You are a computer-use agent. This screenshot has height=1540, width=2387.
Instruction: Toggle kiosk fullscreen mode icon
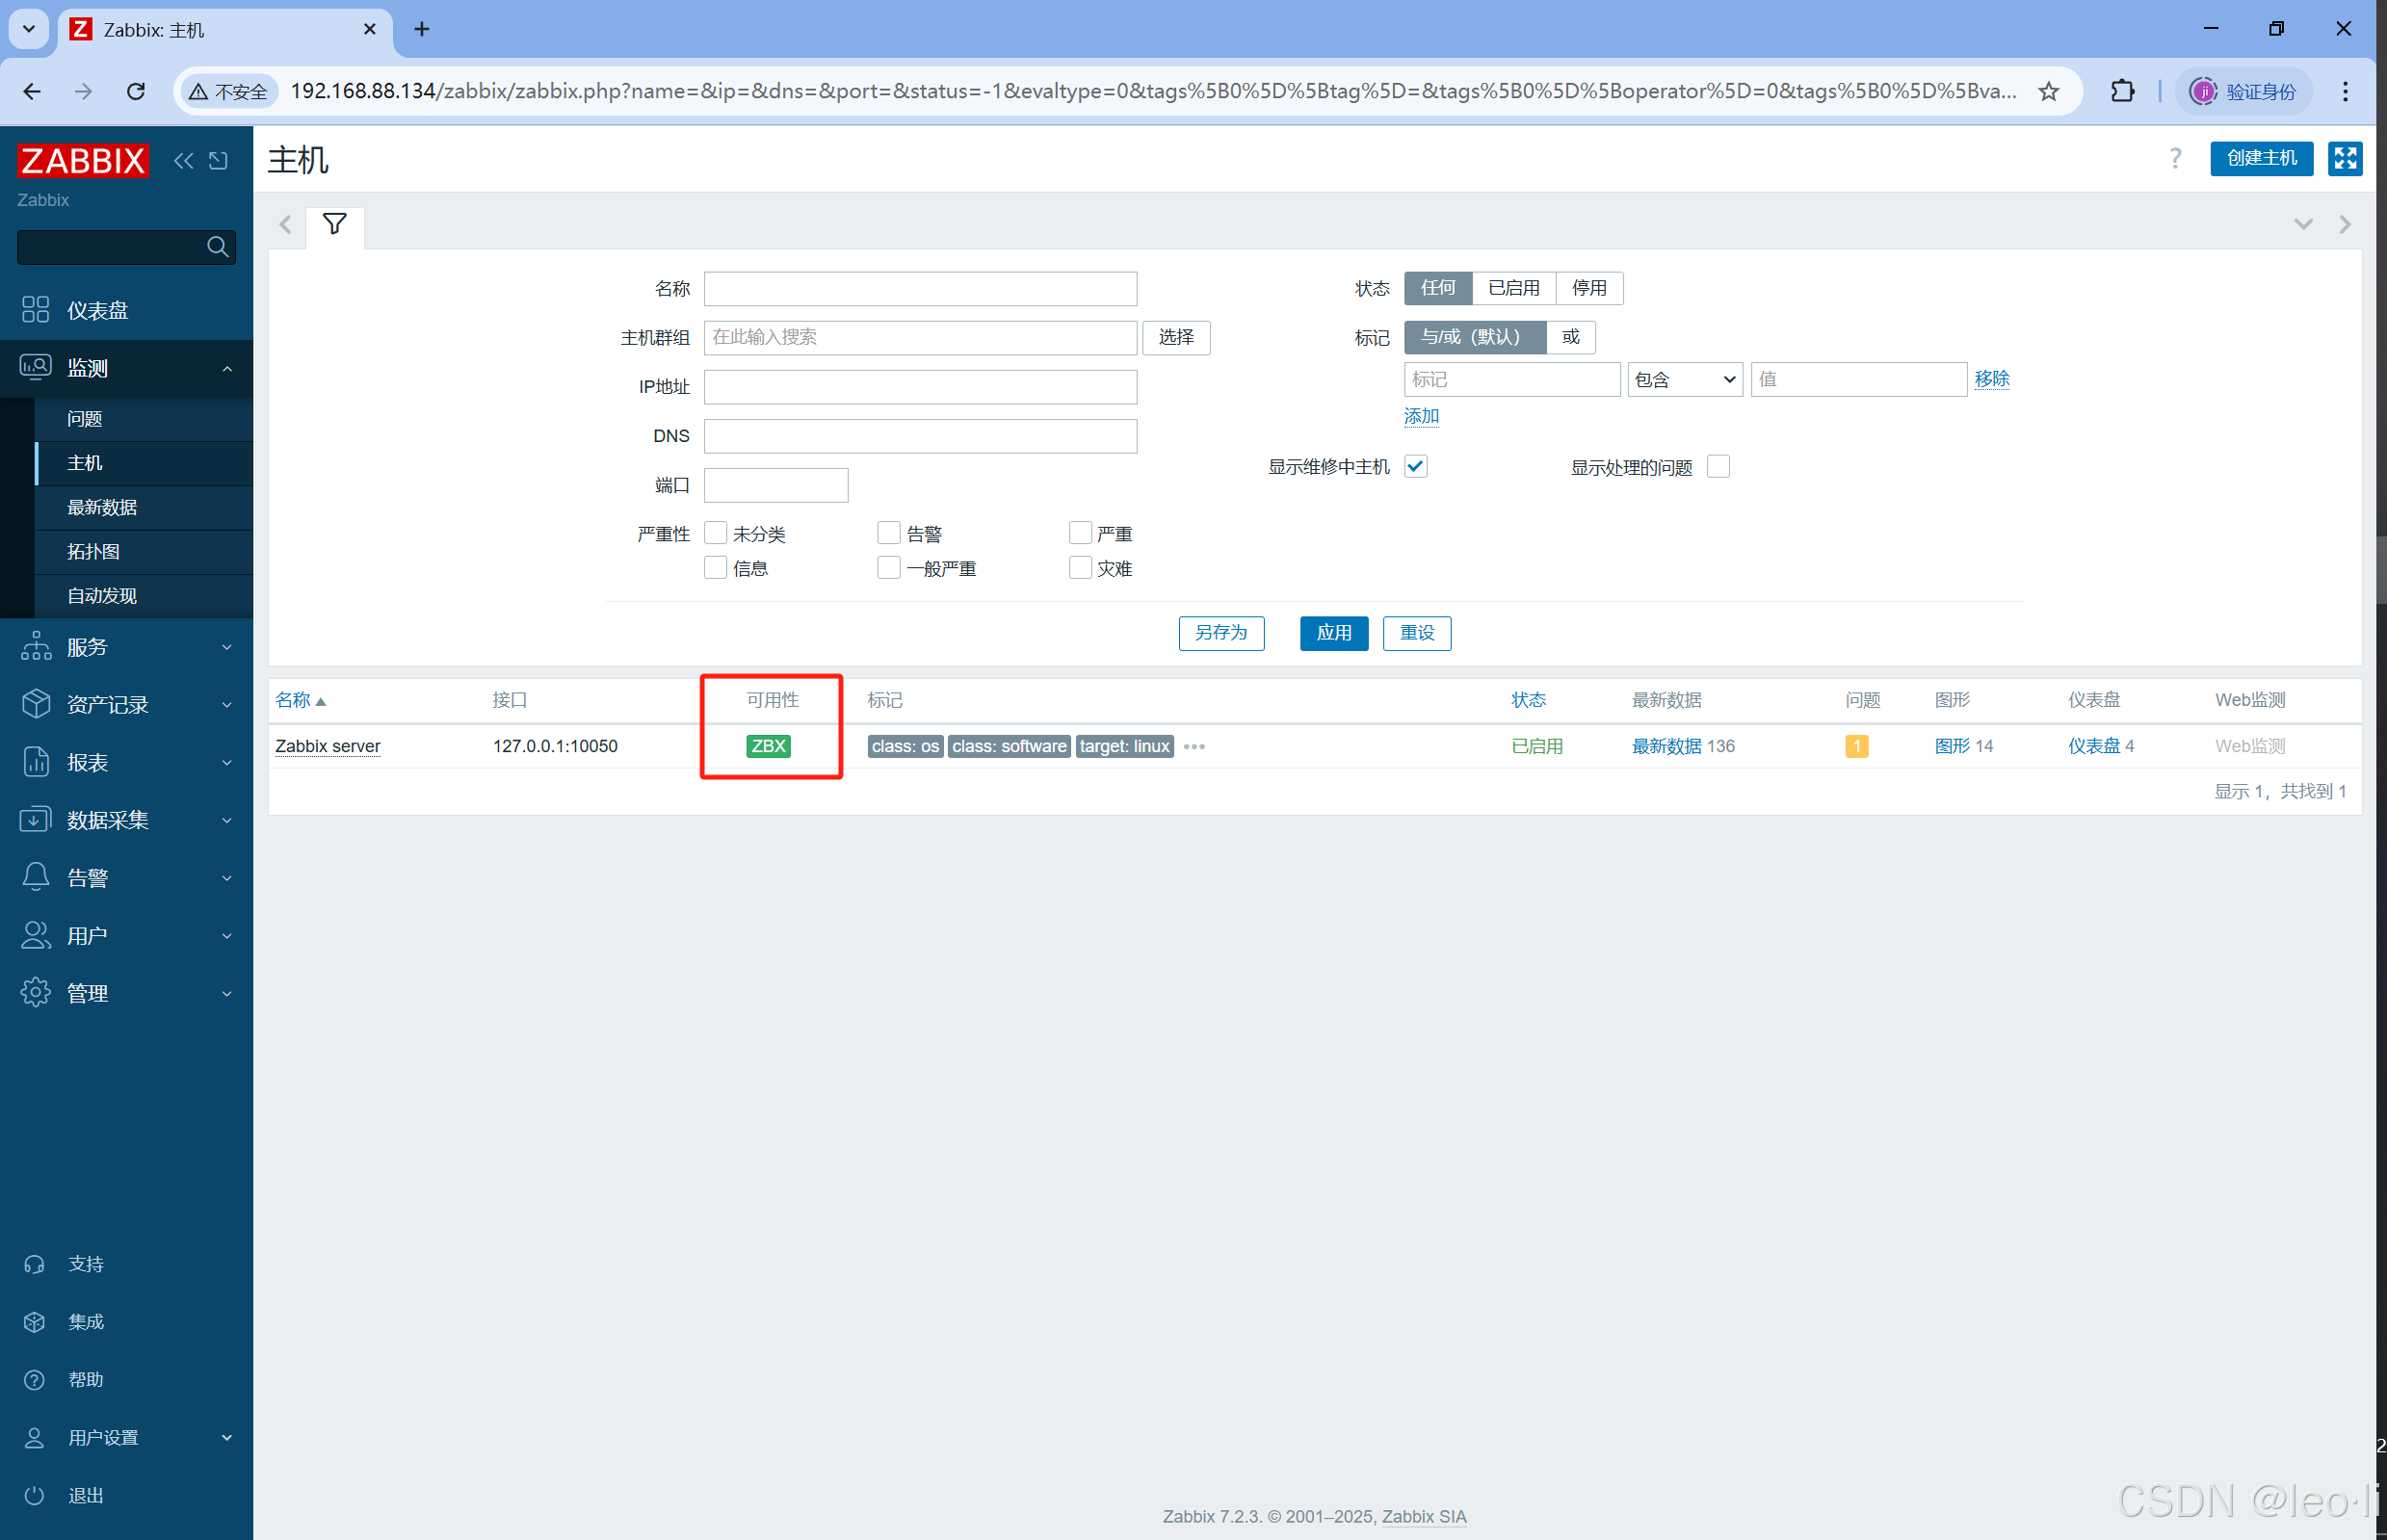[2344, 158]
